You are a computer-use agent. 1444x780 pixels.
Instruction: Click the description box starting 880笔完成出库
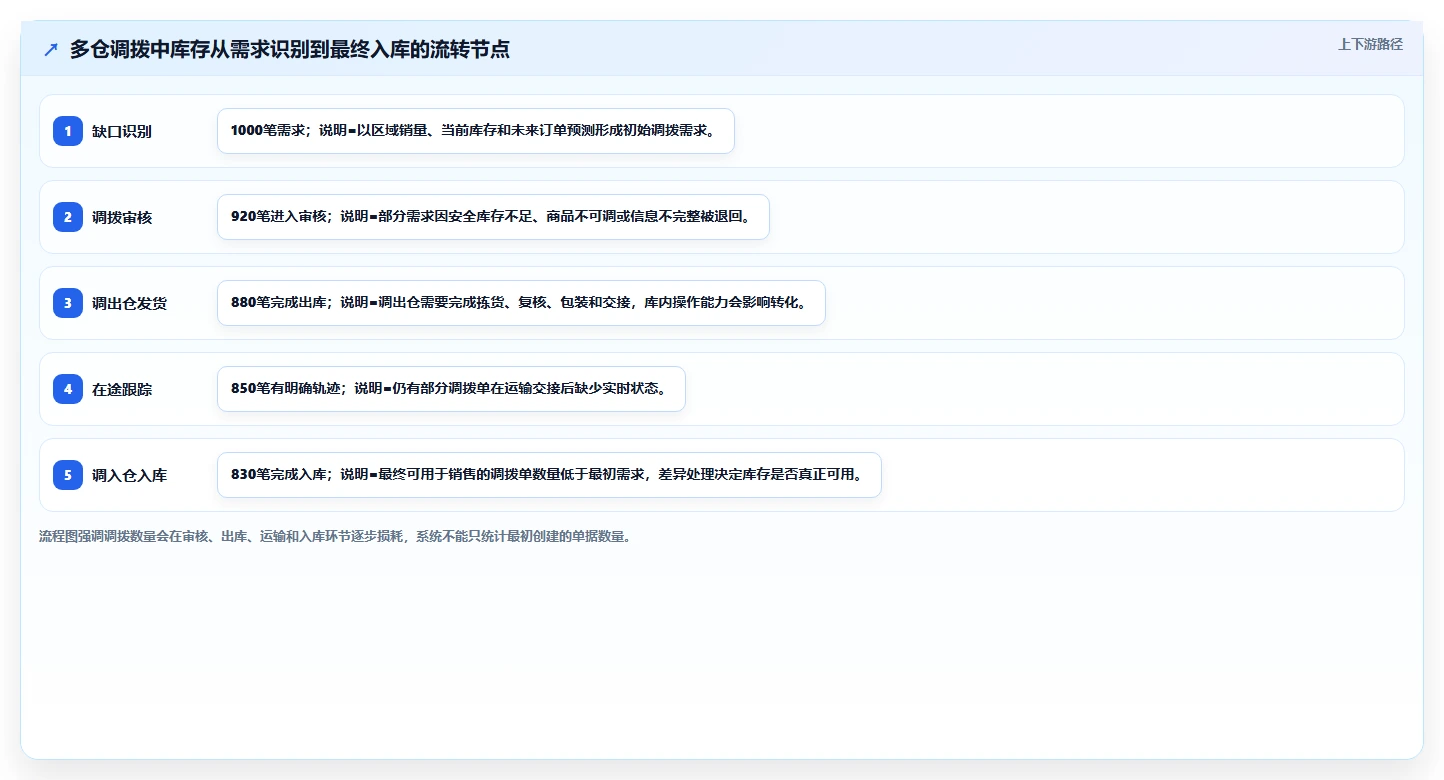tap(521, 303)
